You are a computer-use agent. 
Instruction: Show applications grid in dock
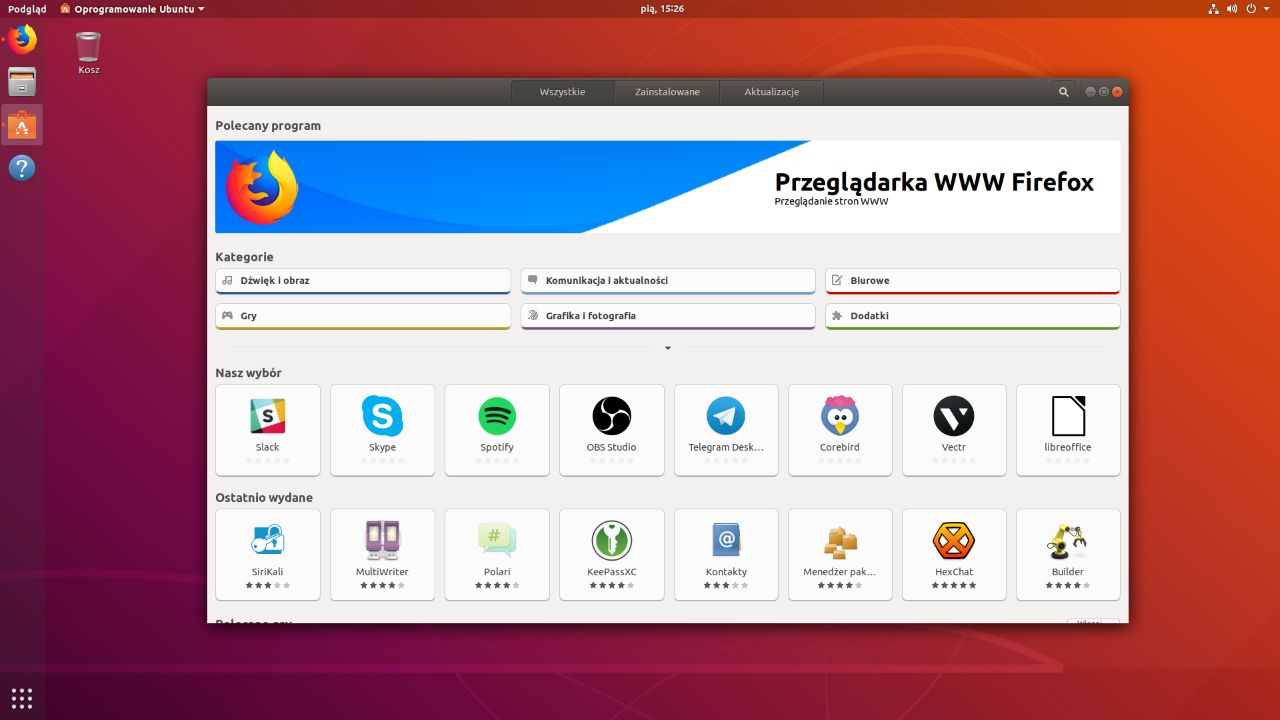22,697
